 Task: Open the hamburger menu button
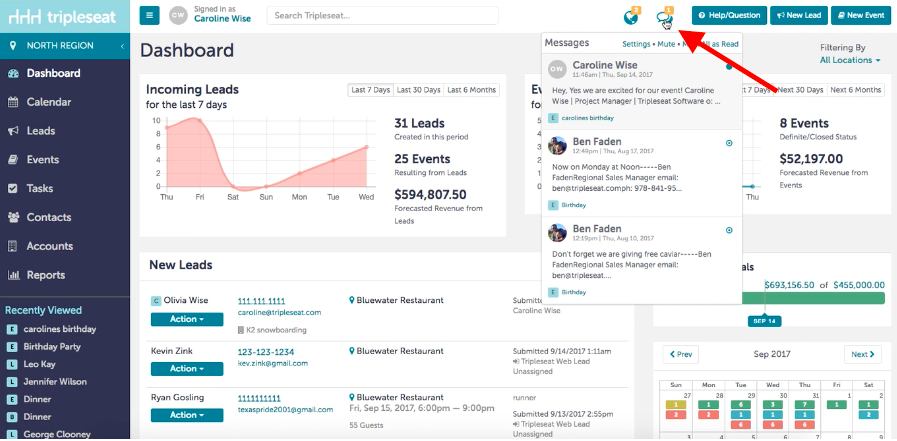[149, 15]
